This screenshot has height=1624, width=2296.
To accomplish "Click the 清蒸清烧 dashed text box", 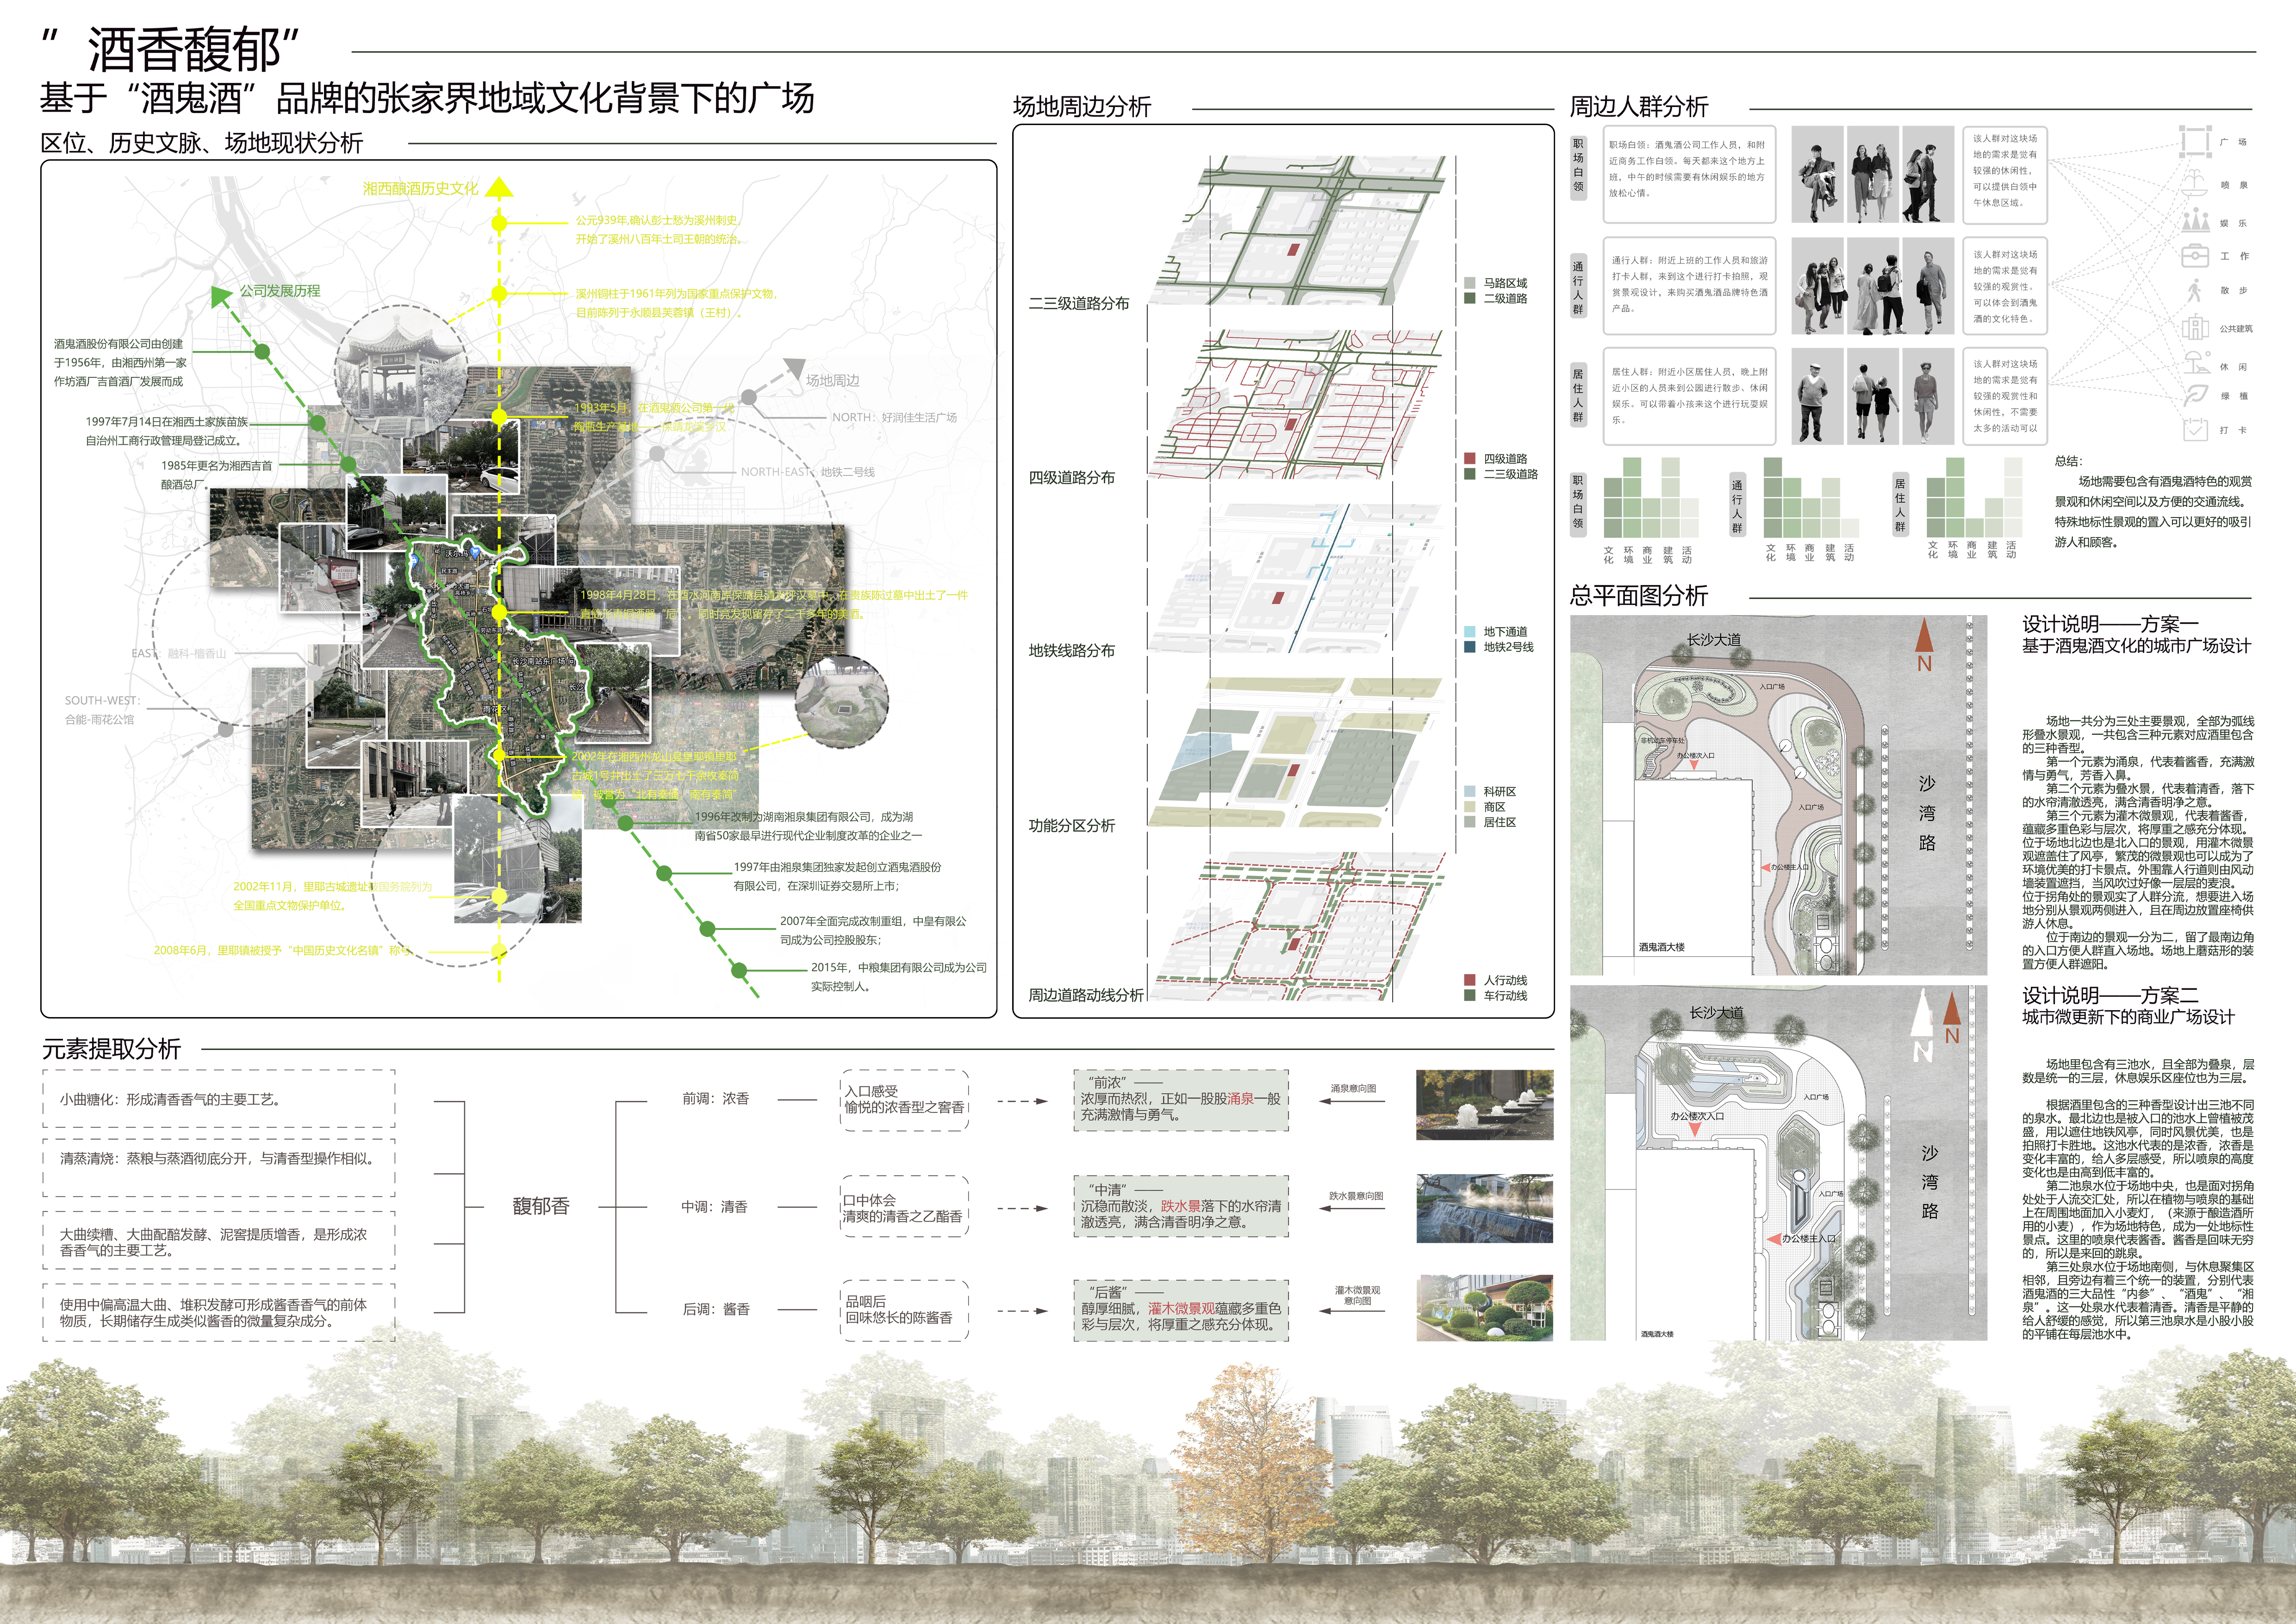I will [219, 1167].
